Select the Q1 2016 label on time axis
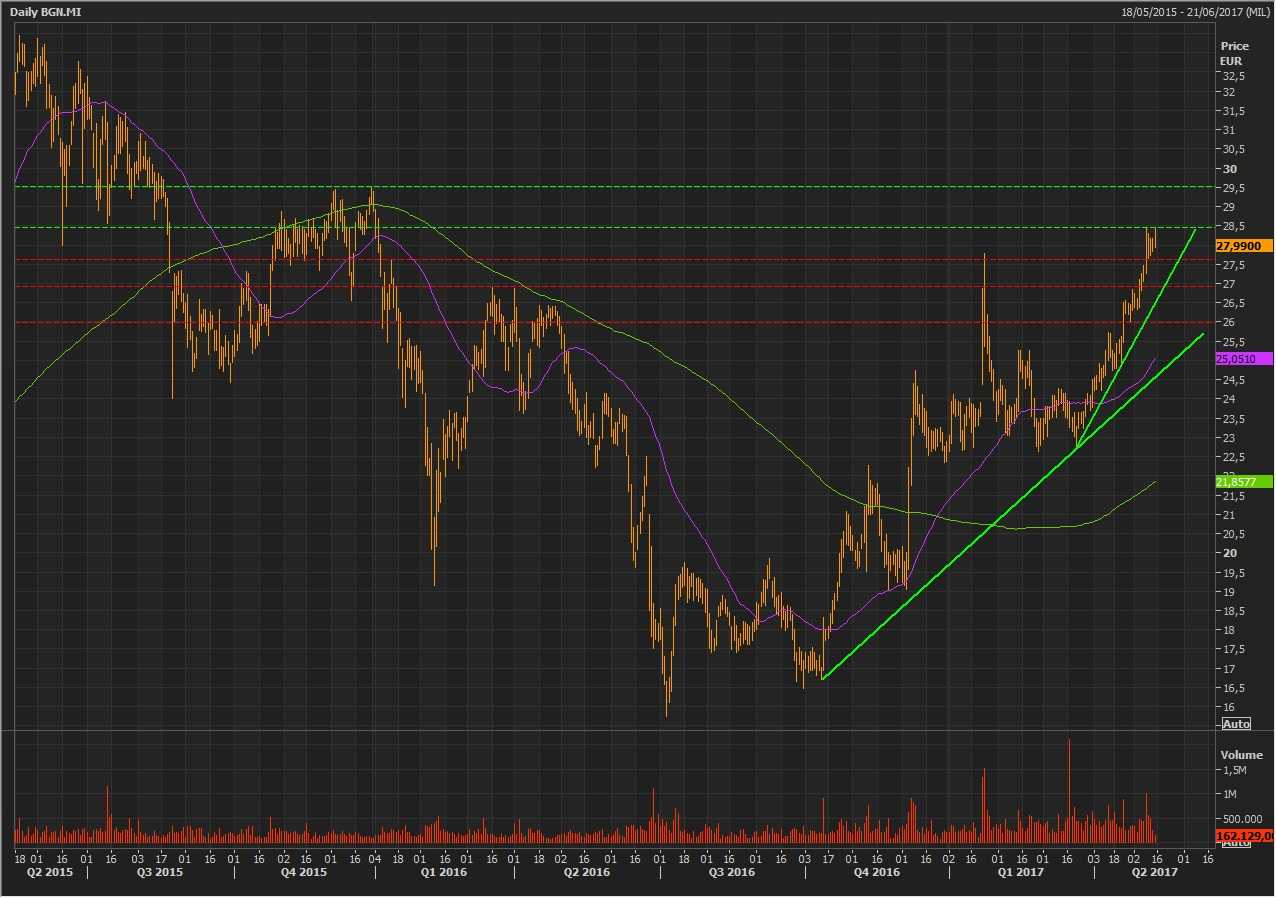The width and height of the screenshot is (1276, 898). point(444,873)
